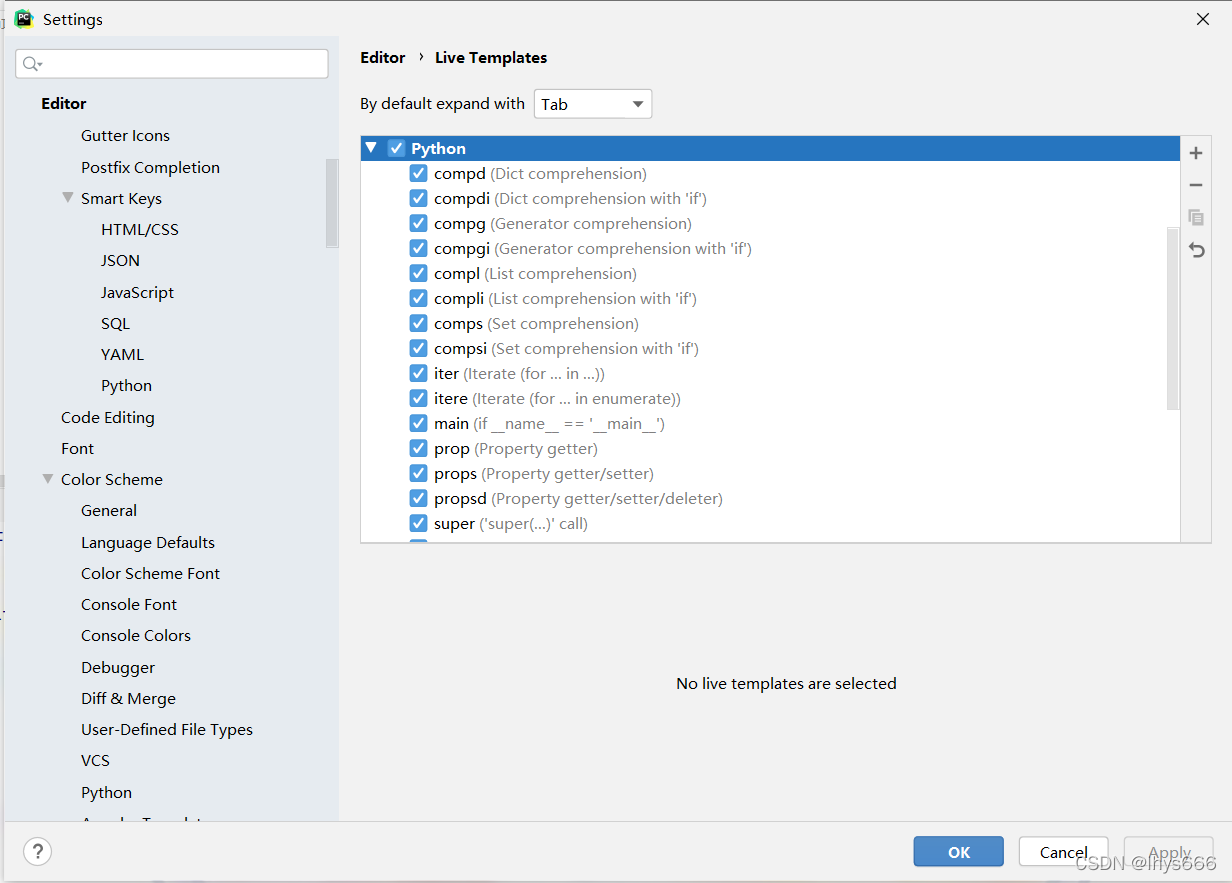Open User-Defined File Types settings

pos(167,729)
